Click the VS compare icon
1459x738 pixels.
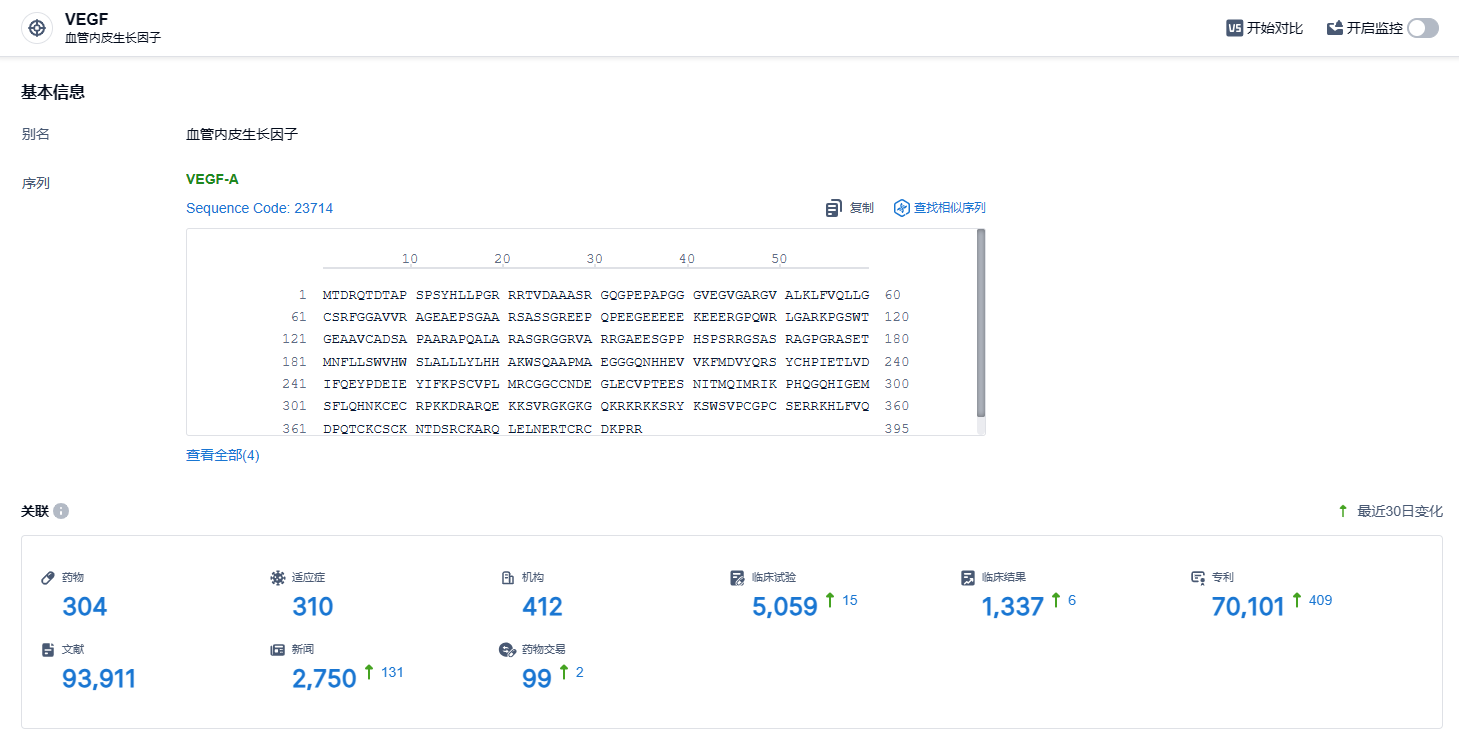1234,28
